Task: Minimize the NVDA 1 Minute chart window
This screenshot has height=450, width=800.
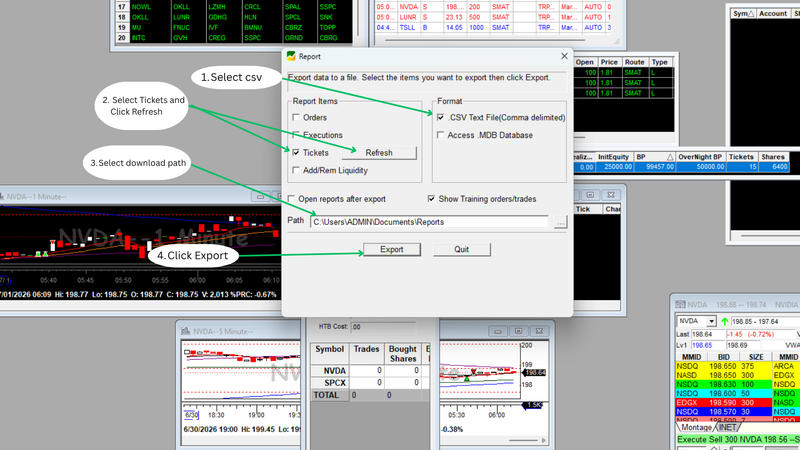Action: click(260, 196)
